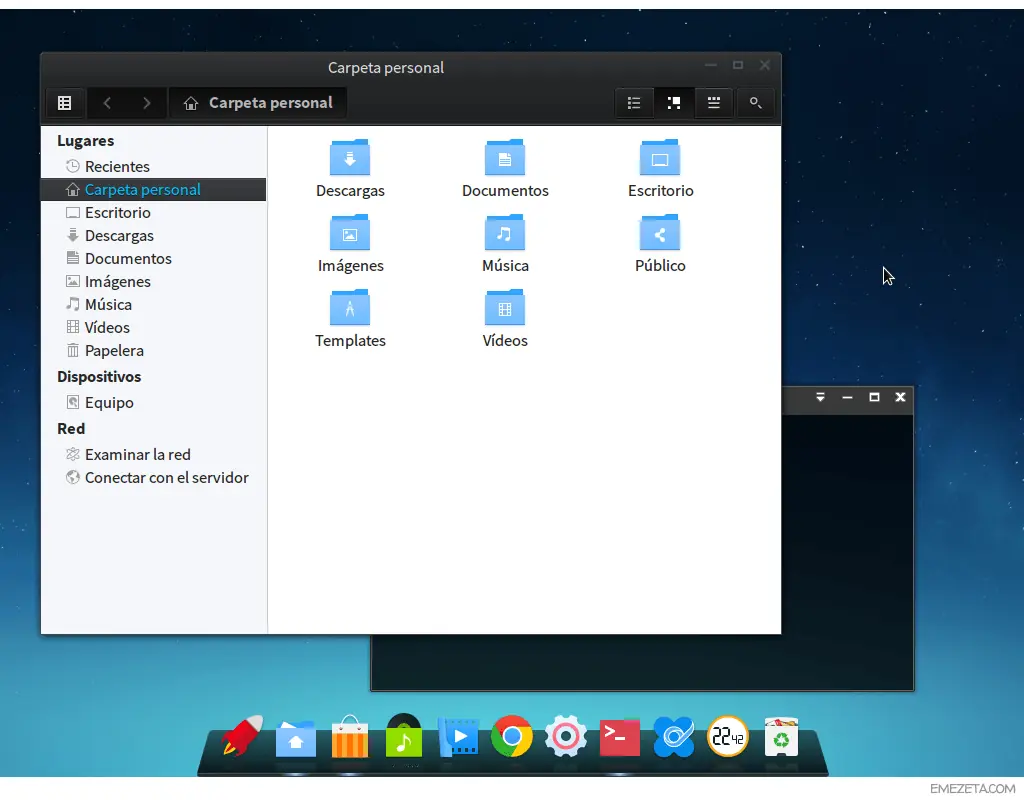Open the video player in dock
This screenshot has width=1024, height=800.
tap(458, 737)
